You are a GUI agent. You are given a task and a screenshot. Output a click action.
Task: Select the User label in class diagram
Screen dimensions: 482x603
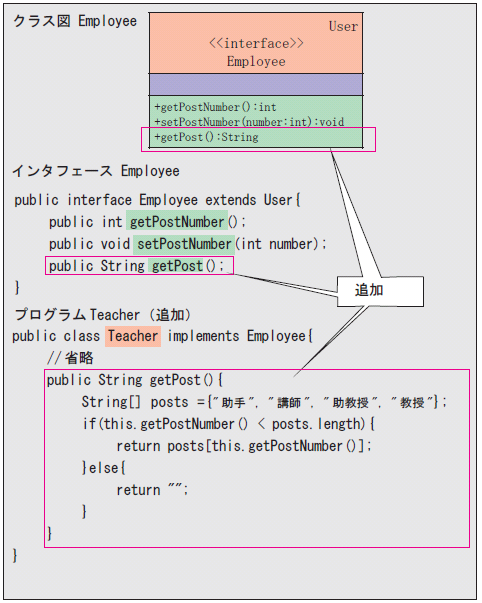[x=343, y=26]
